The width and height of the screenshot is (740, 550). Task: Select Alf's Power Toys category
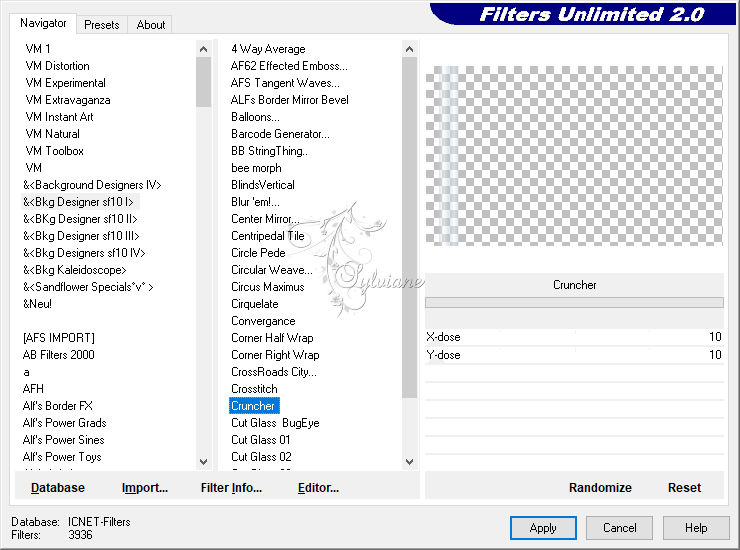pos(62,457)
